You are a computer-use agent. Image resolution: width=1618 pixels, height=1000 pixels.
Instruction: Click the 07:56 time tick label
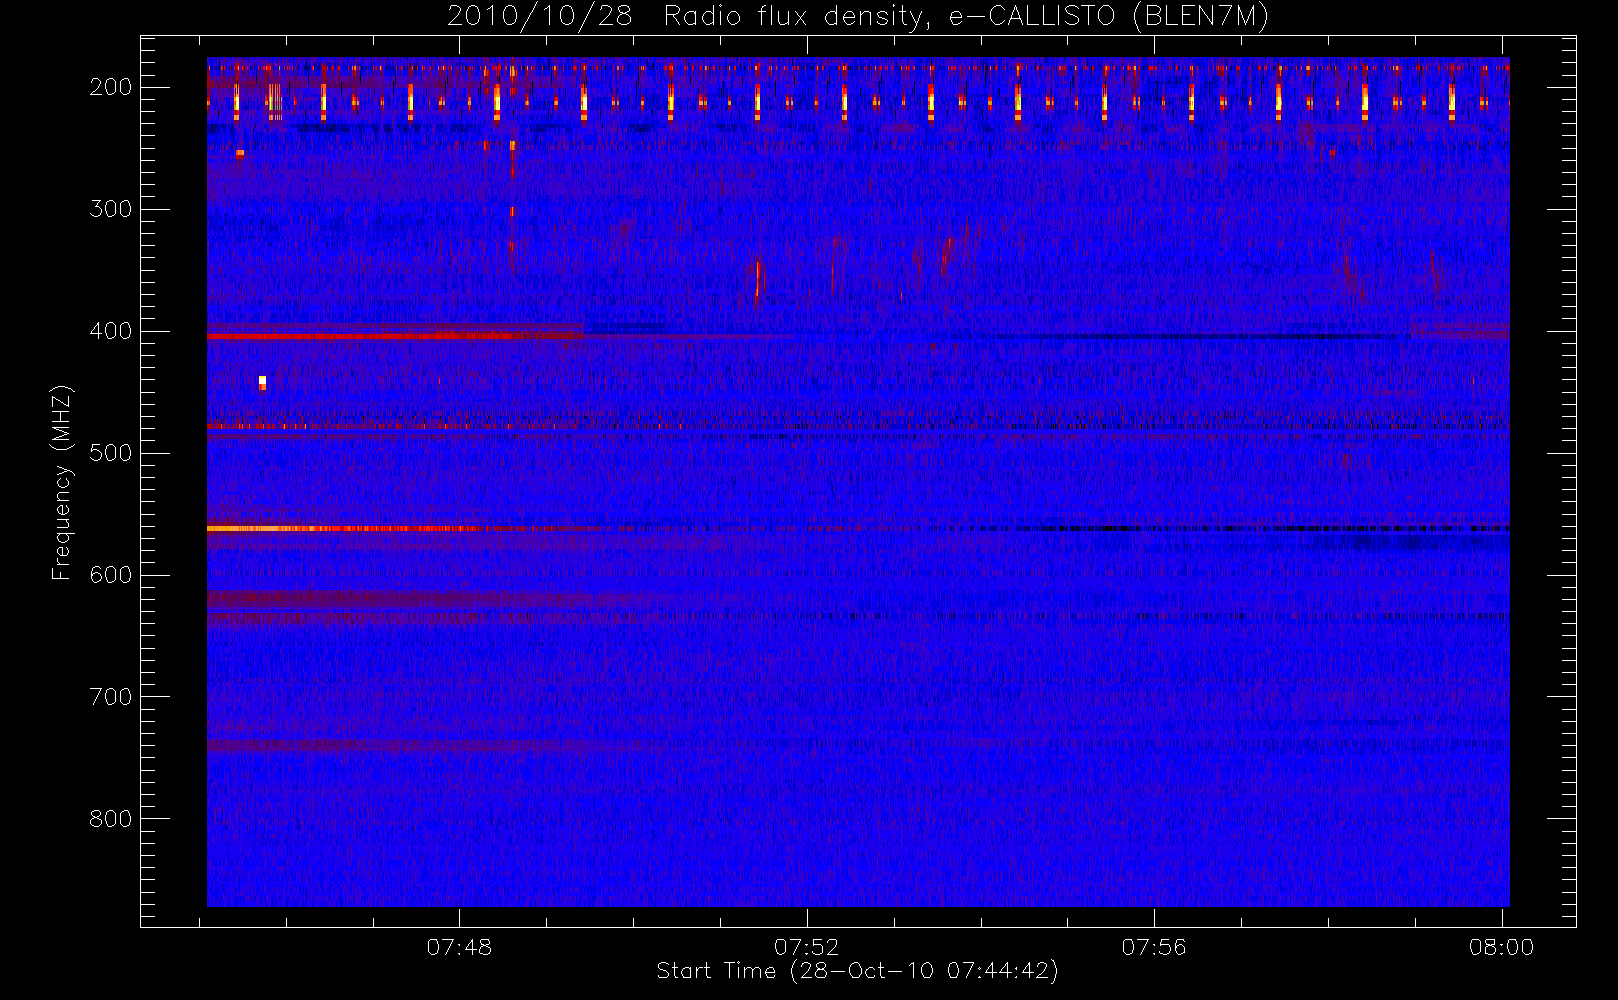pyautogui.click(x=1153, y=947)
